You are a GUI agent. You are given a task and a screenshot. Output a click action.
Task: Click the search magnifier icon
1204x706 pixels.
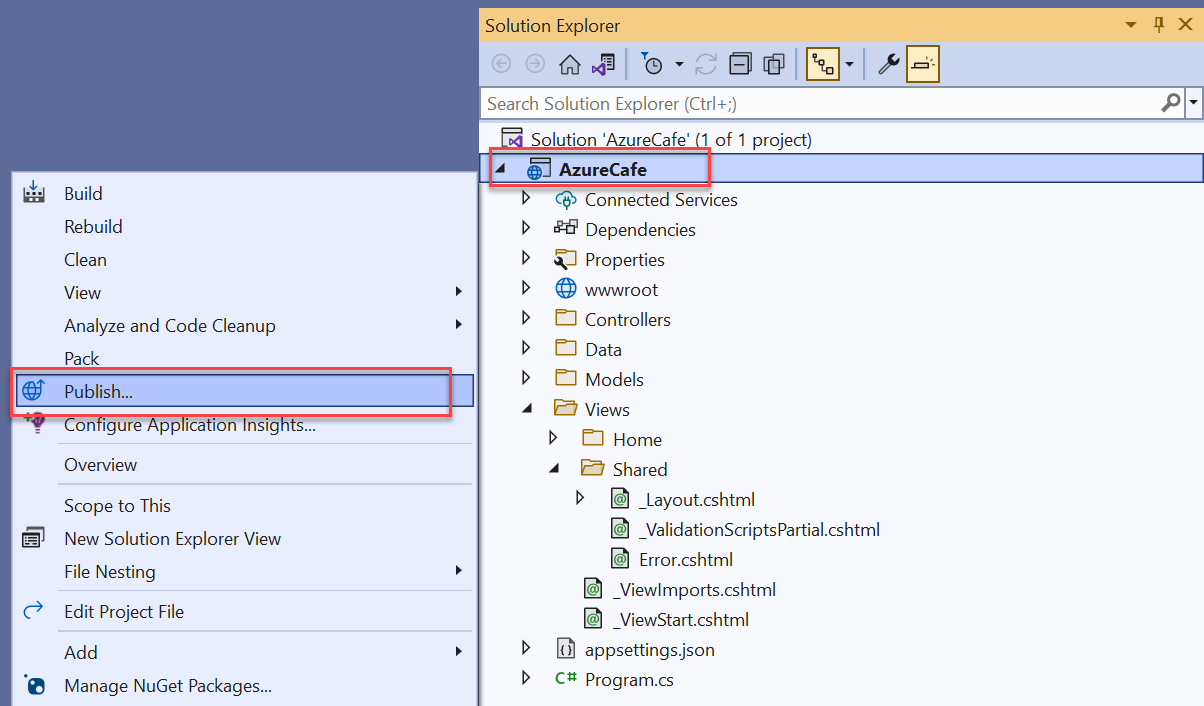(1170, 103)
